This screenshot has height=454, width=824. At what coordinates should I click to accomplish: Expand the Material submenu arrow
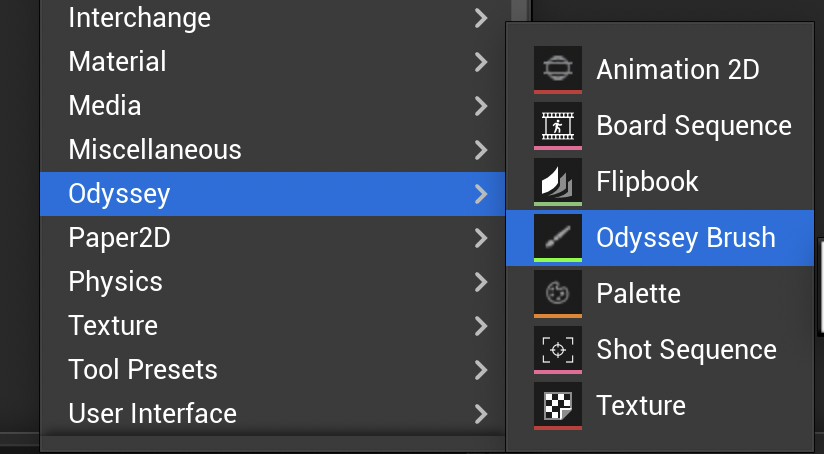tap(481, 62)
